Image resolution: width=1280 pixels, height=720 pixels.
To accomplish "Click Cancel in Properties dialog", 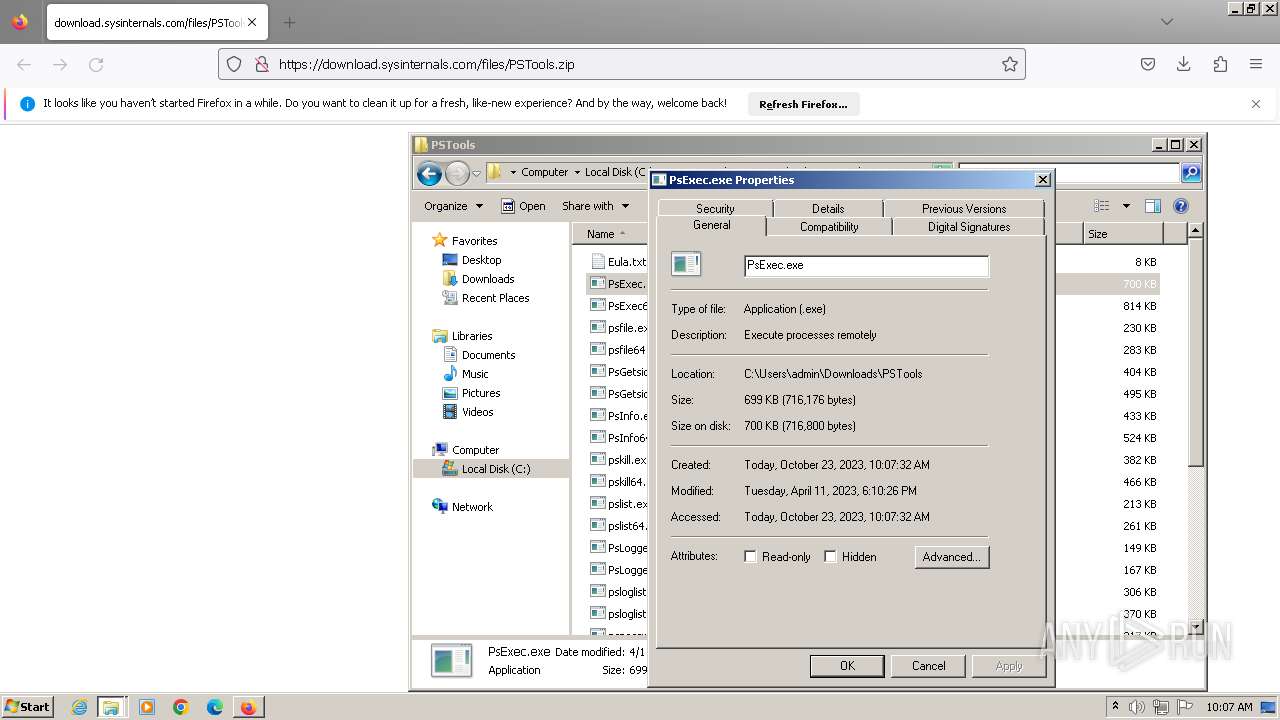I will 928,666.
